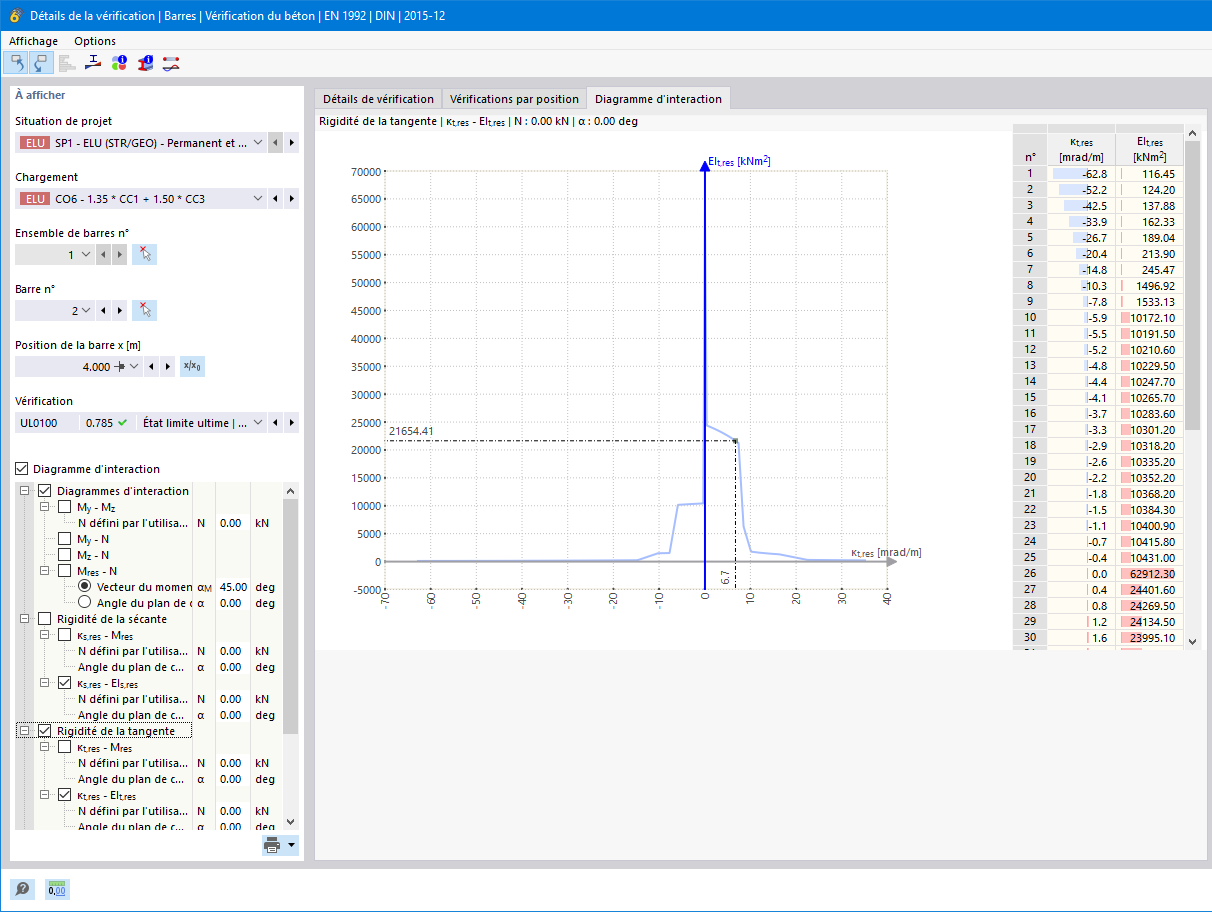1212x912 pixels.
Task: Select table cell 10172.10 in row 10
Action: tap(1149, 317)
